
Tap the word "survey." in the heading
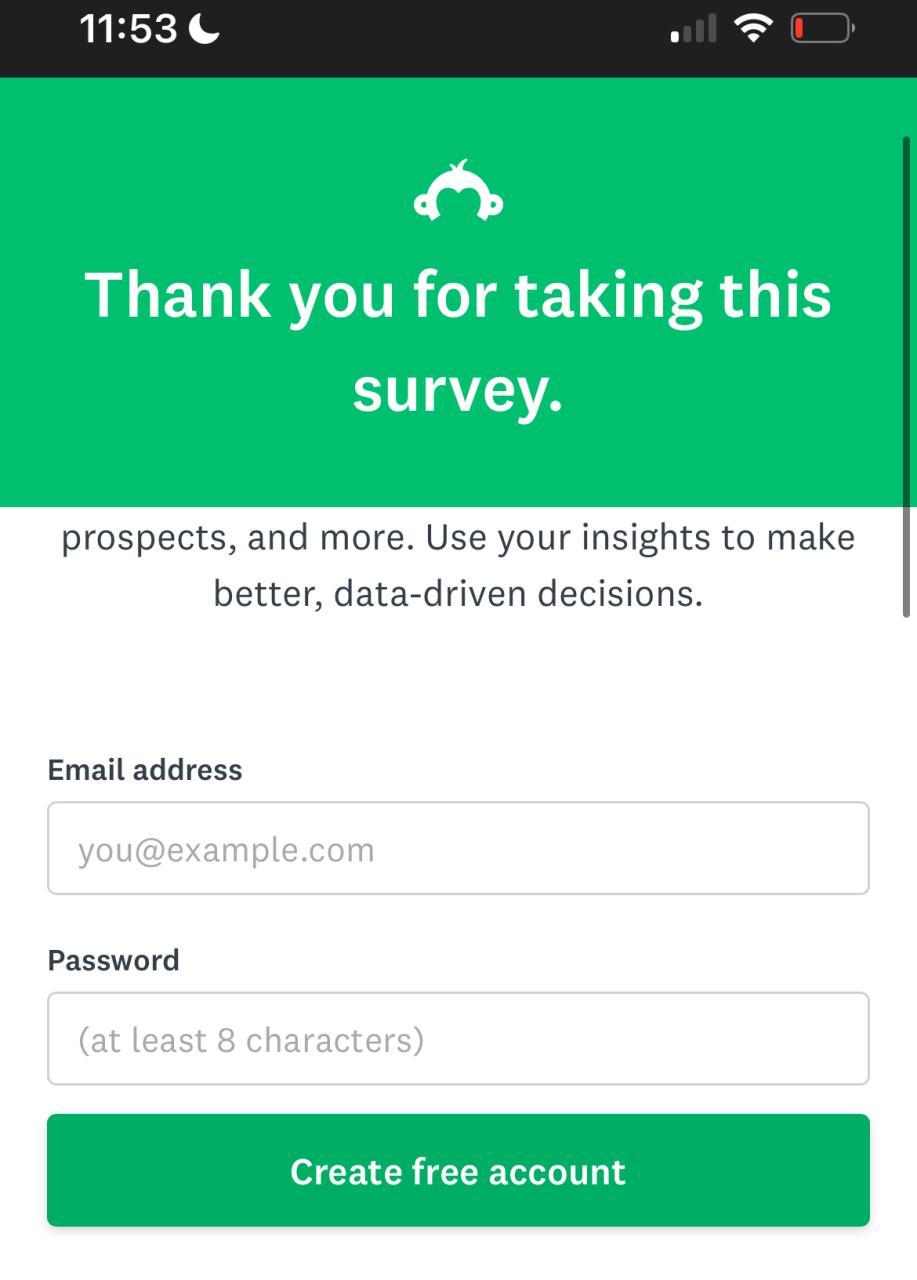pyautogui.click(x=458, y=389)
